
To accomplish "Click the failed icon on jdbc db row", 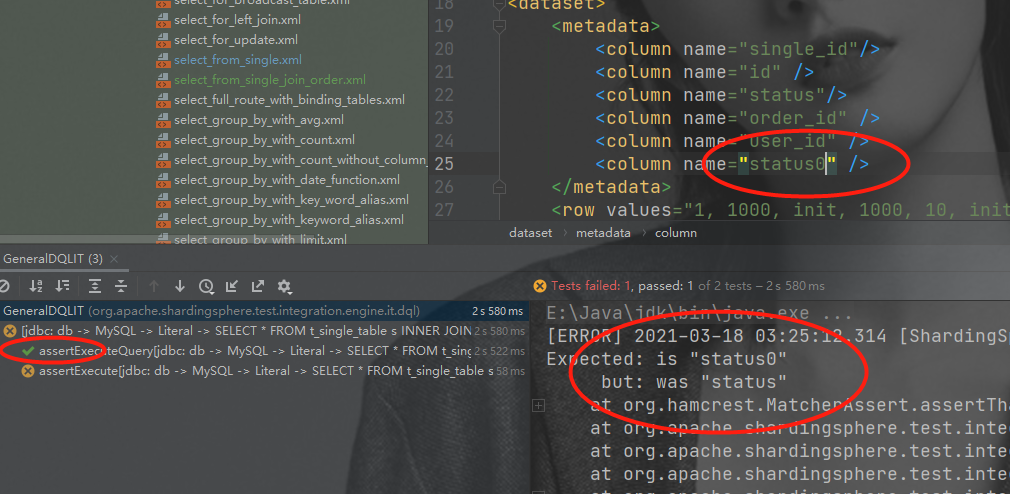I will tap(10, 331).
